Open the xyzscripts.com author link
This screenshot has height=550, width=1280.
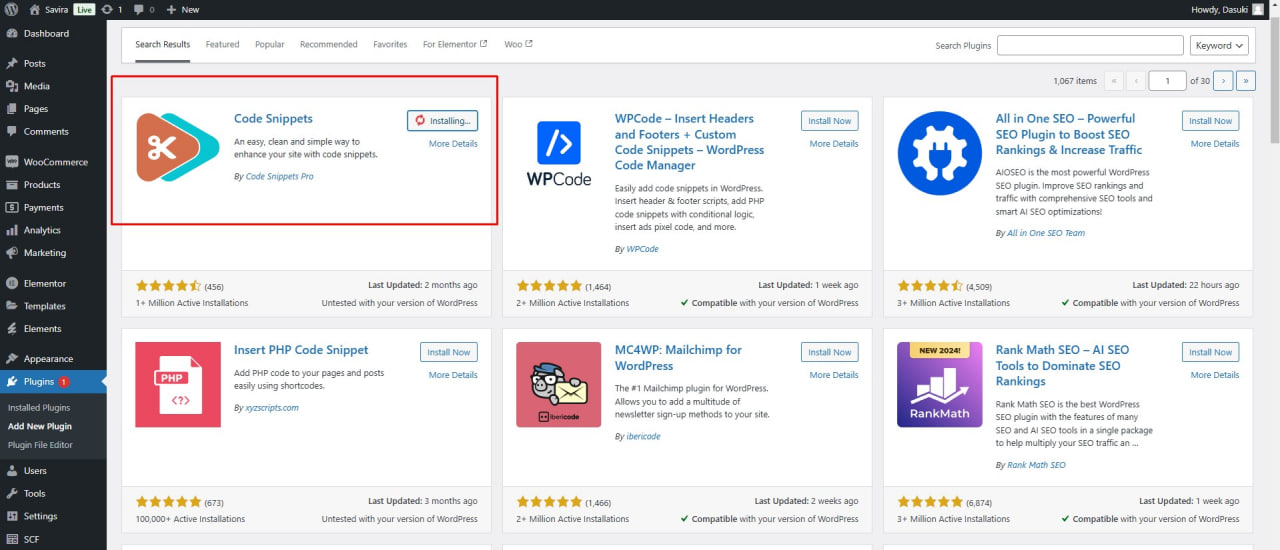[272, 408]
